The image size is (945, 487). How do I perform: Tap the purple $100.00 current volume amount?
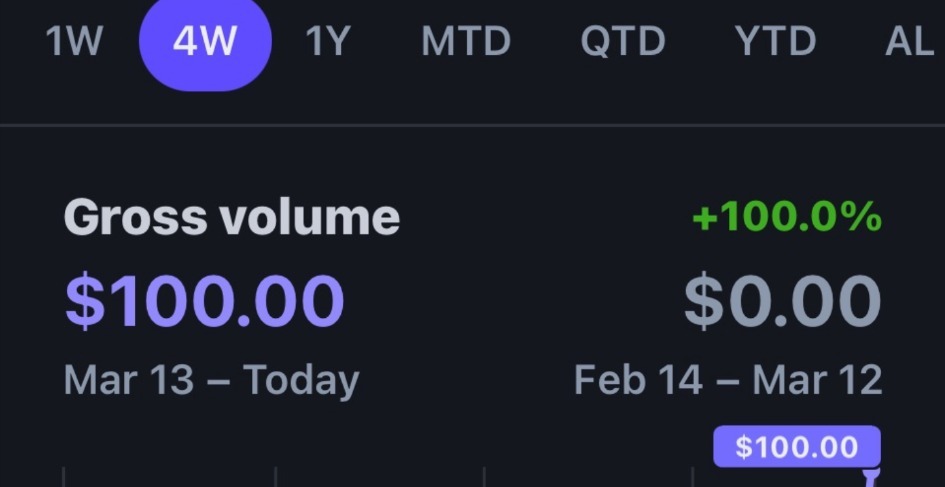[x=204, y=301]
